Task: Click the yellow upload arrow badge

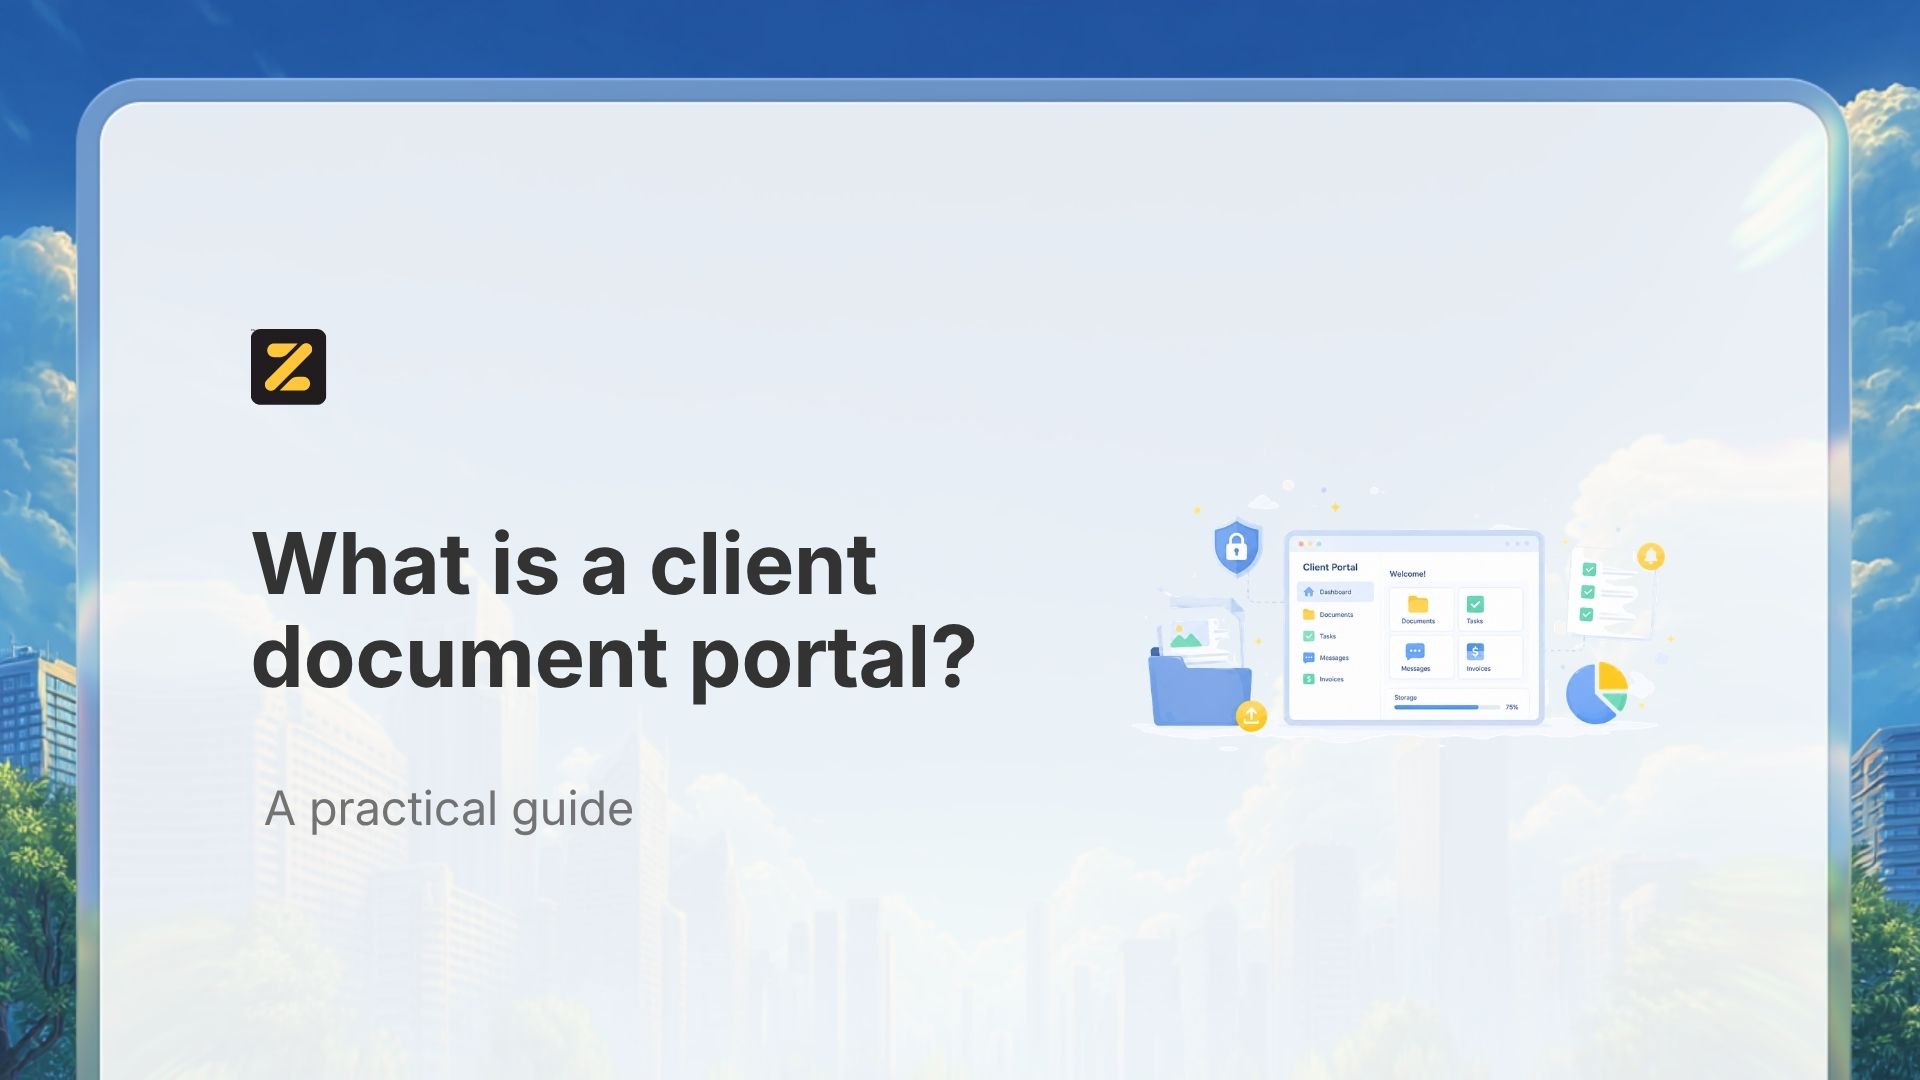Action: click(x=1251, y=716)
